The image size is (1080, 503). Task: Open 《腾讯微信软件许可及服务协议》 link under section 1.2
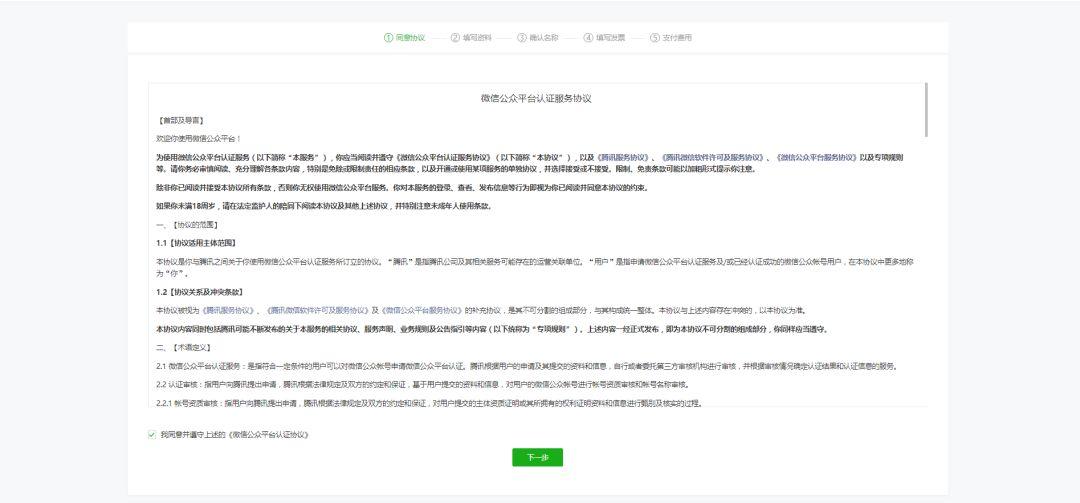318,311
